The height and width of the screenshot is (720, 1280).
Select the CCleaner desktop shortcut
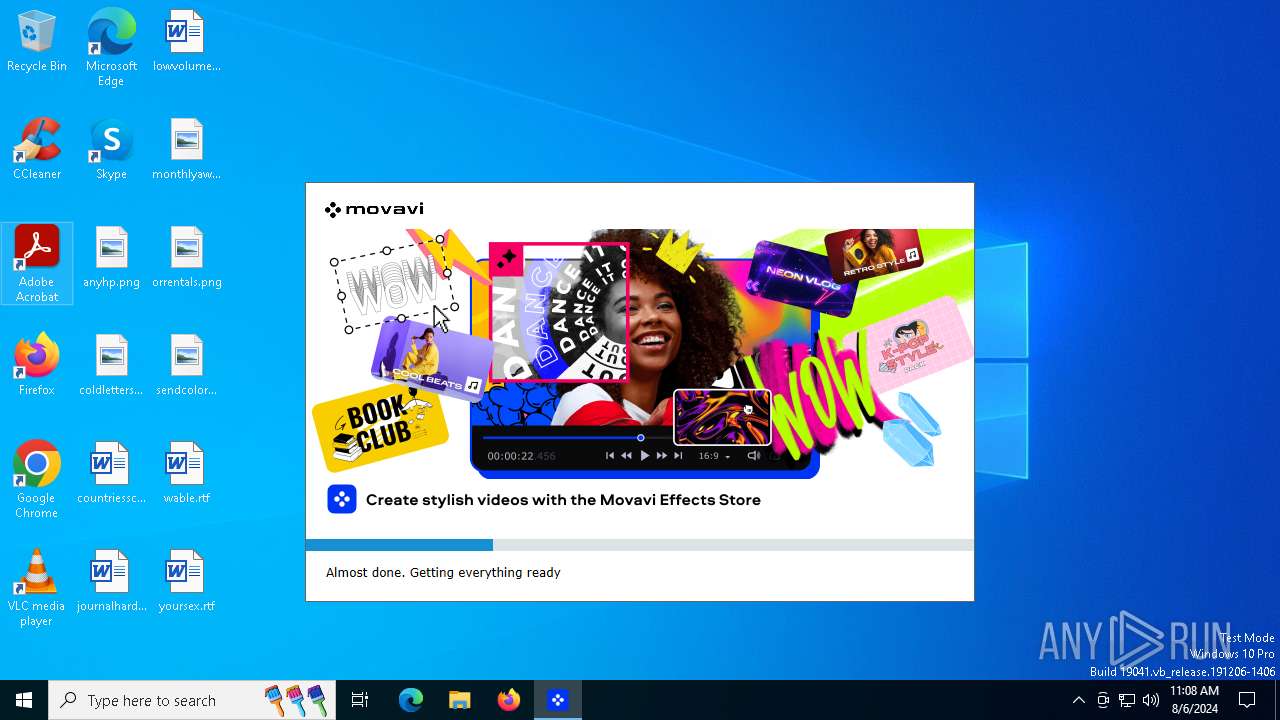pos(37,150)
